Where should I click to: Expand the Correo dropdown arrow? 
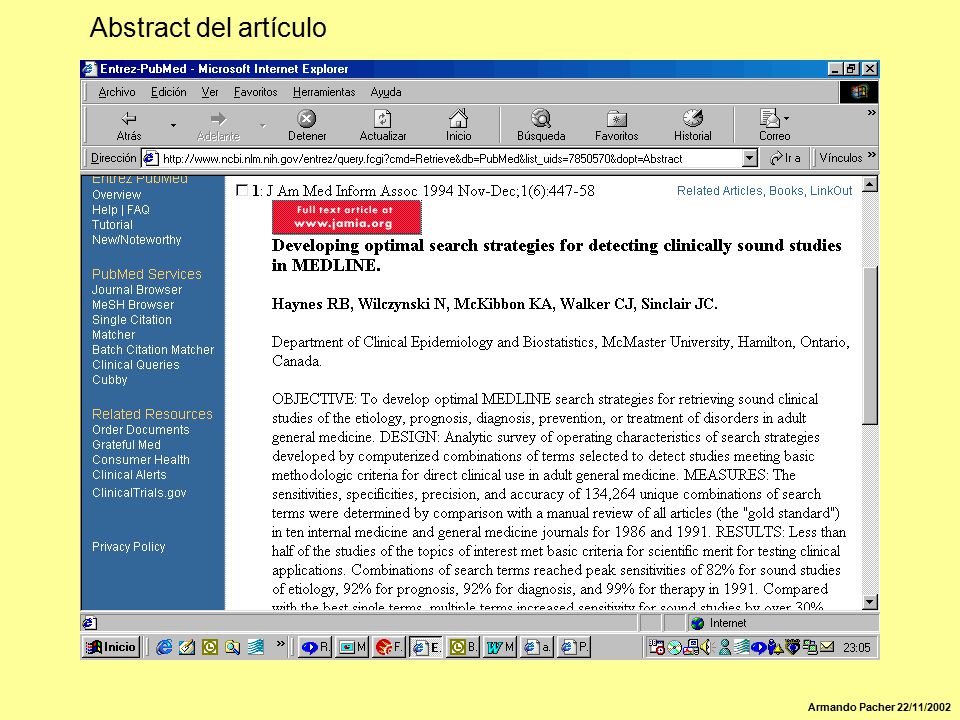click(x=786, y=118)
